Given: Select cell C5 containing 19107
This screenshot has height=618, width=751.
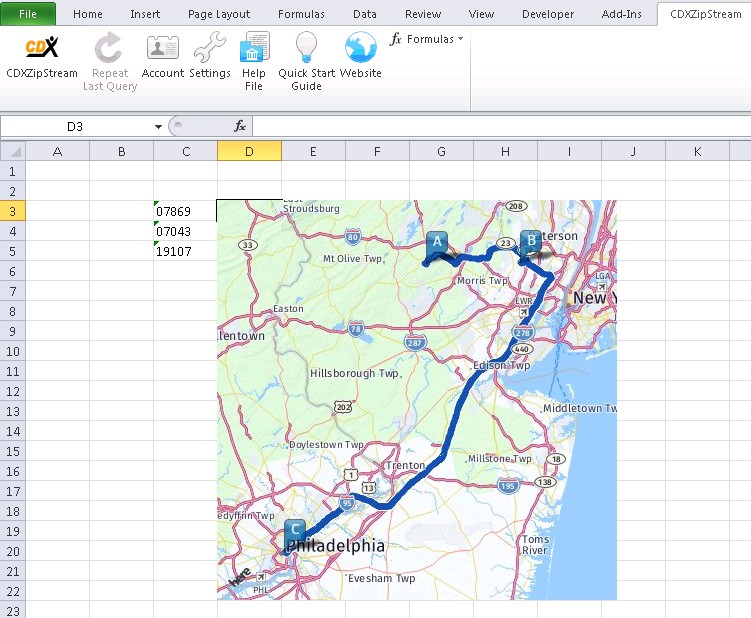Looking at the screenshot, I should 185,251.
